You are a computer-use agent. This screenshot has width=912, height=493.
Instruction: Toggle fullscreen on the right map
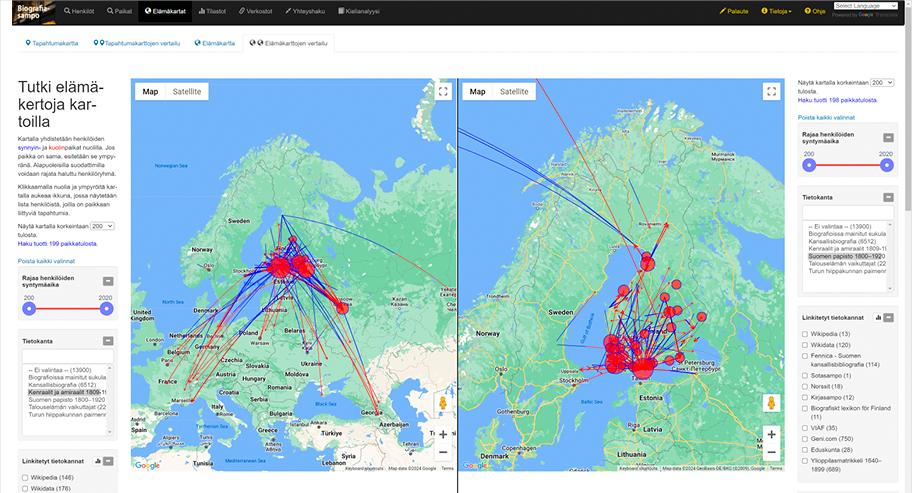771,91
